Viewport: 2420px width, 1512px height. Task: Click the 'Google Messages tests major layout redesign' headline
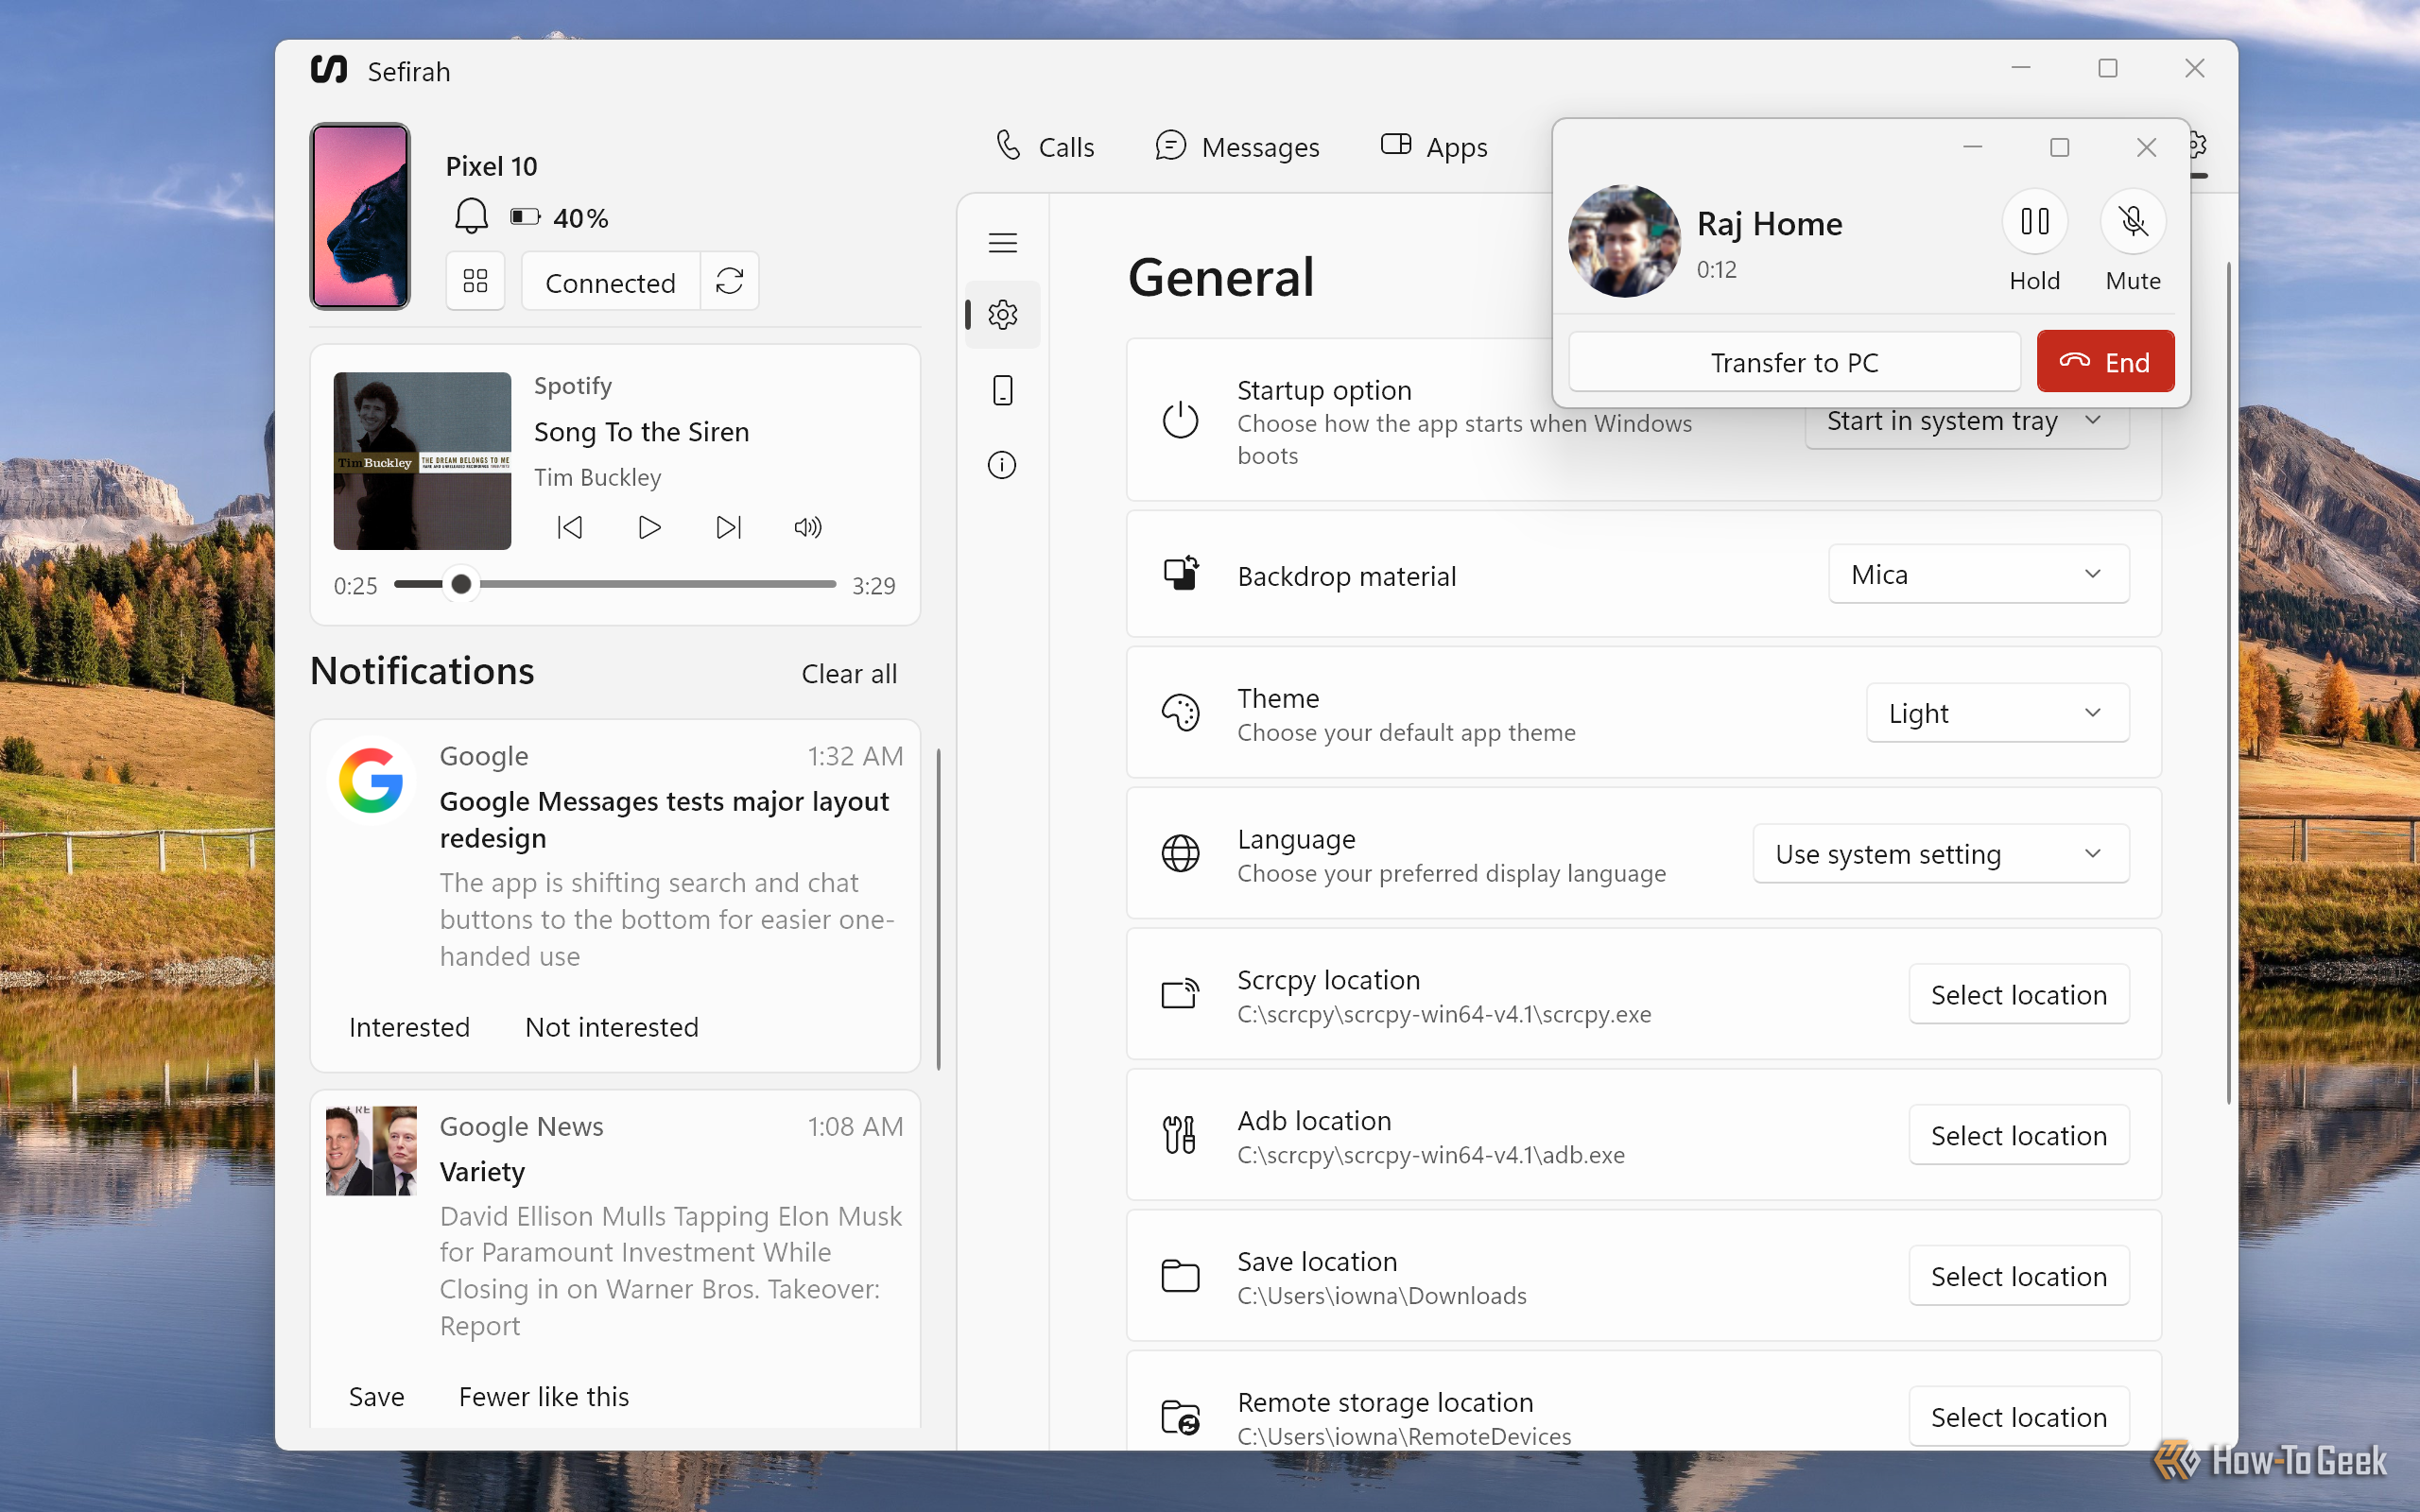tap(664, 820)
